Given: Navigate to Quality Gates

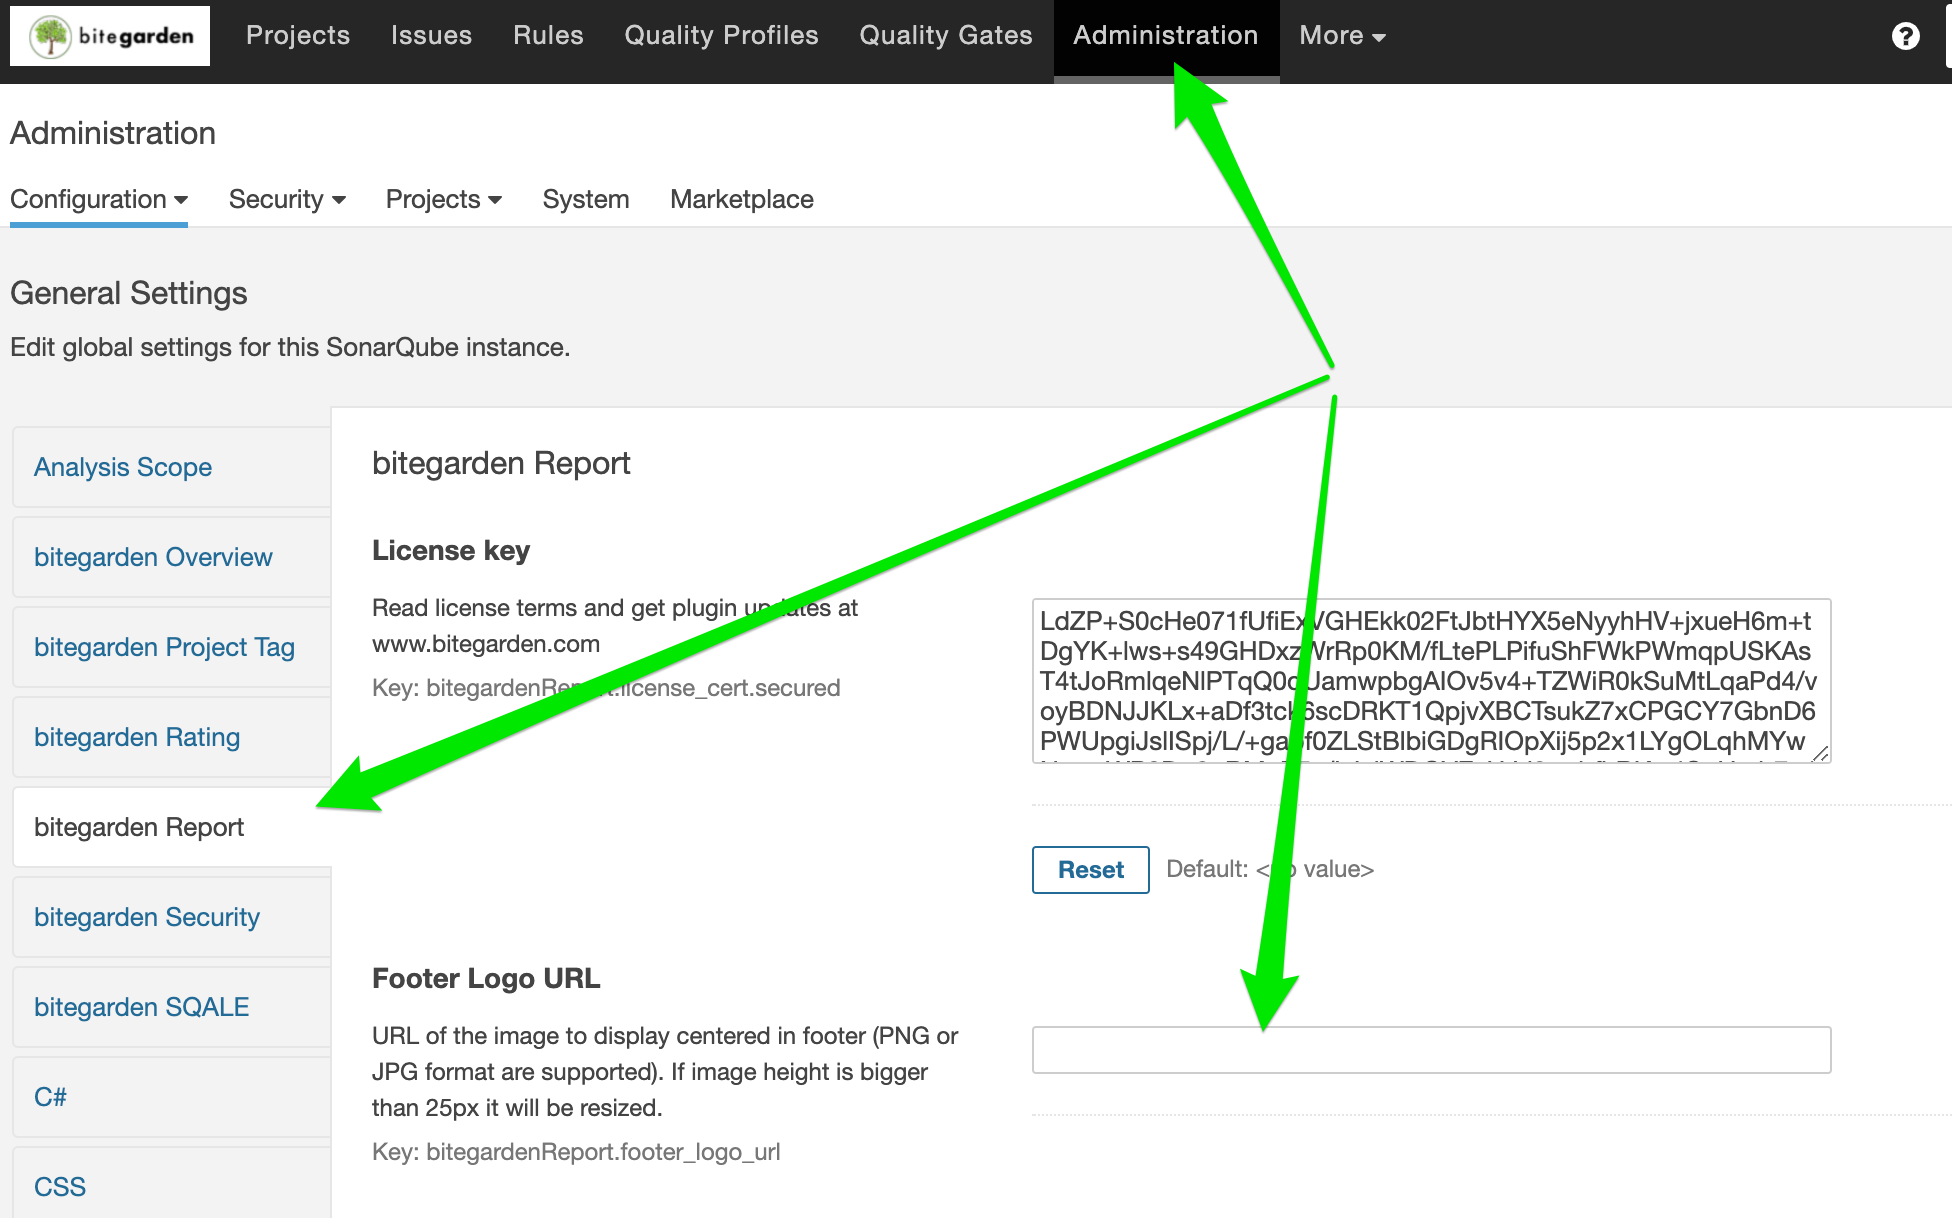Looking at the screenshot, I should pos(946,36).
